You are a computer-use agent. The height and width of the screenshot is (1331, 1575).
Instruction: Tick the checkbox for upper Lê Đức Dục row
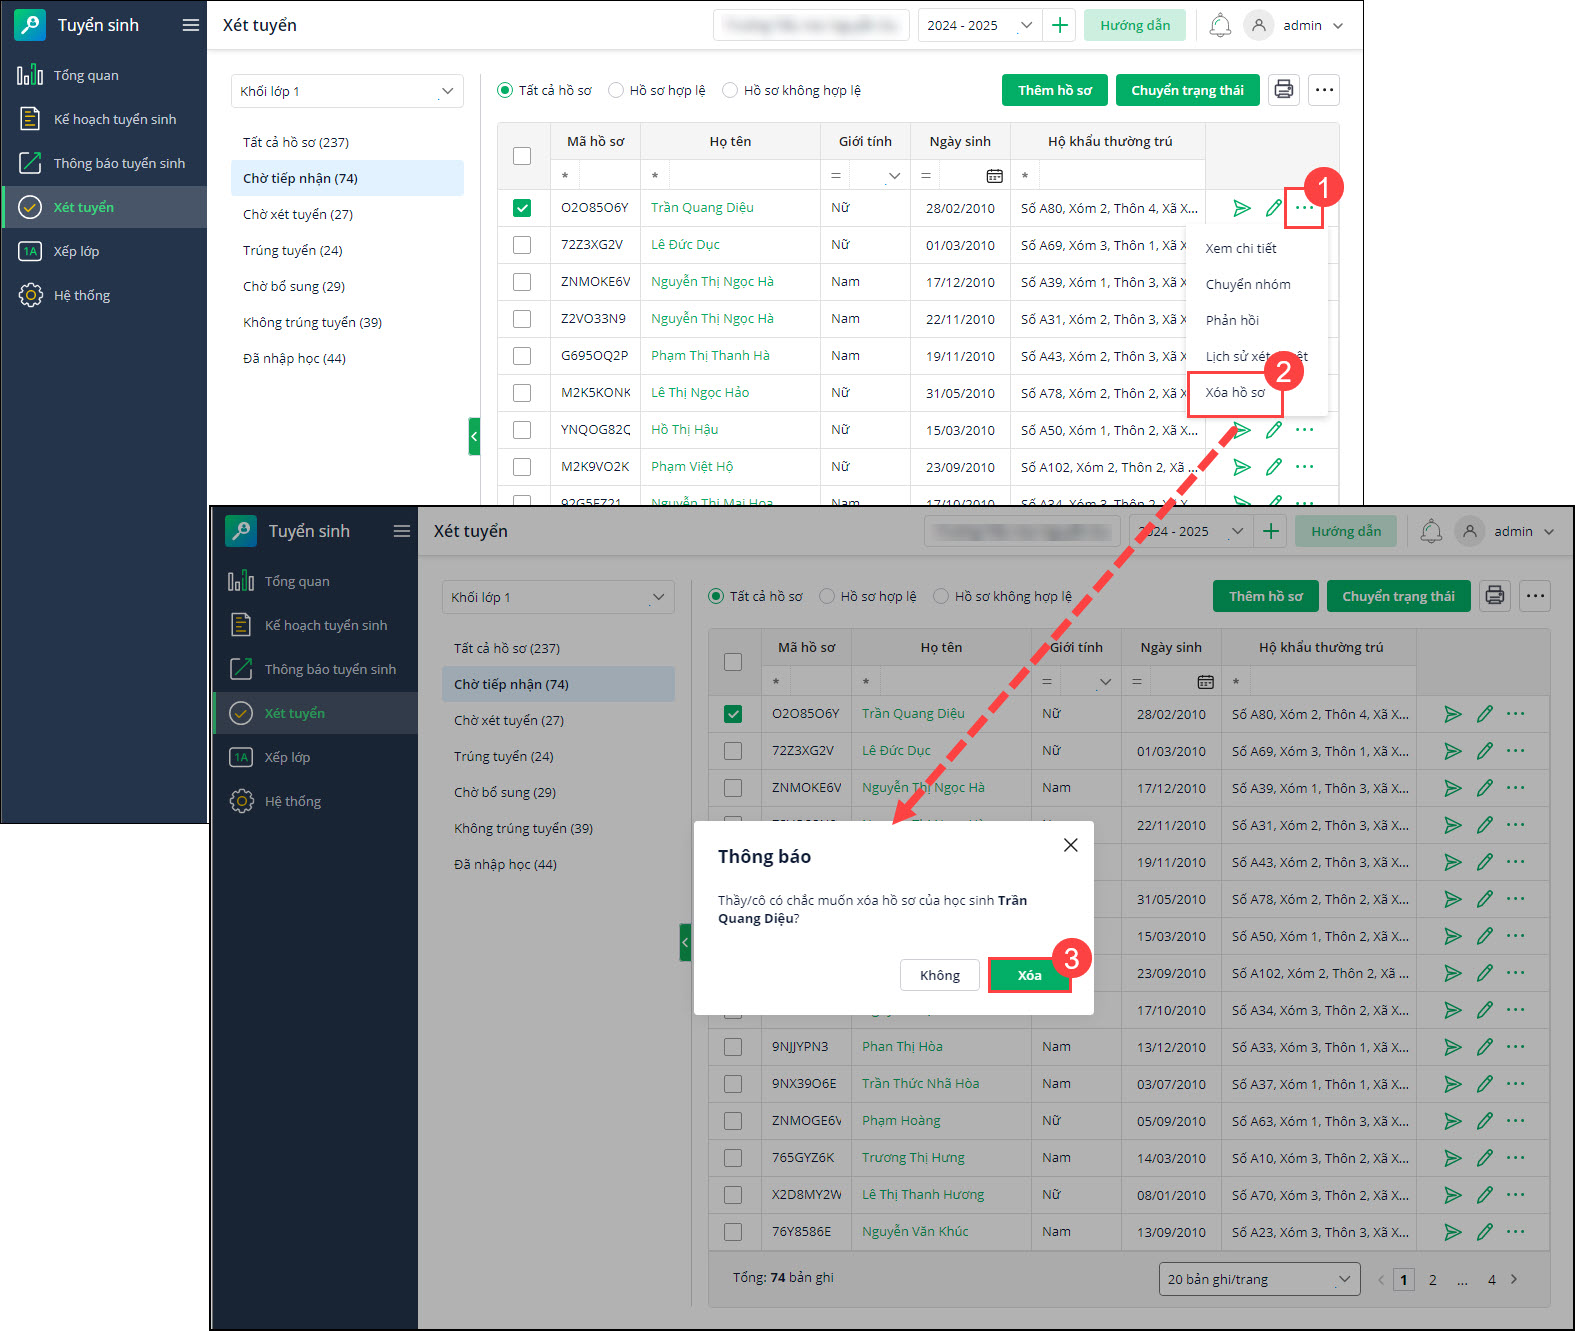522,245
